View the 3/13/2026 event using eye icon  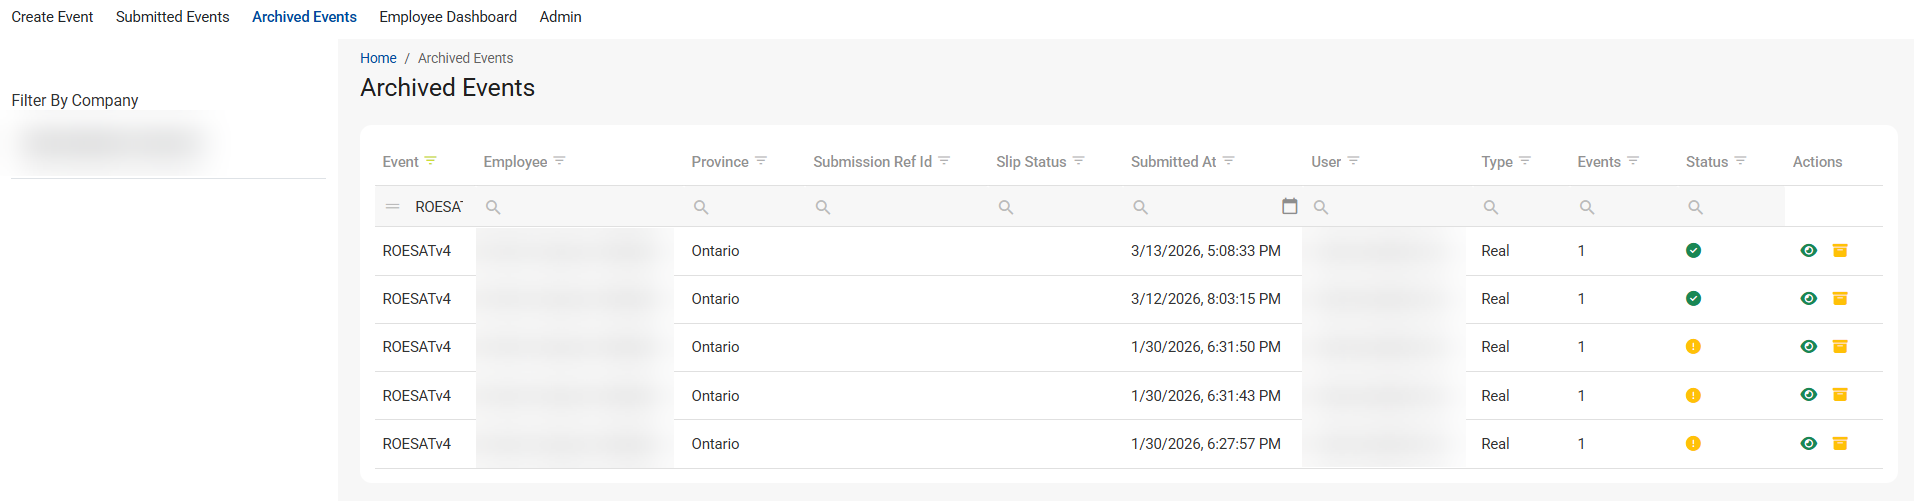[x=1808, y=251]
